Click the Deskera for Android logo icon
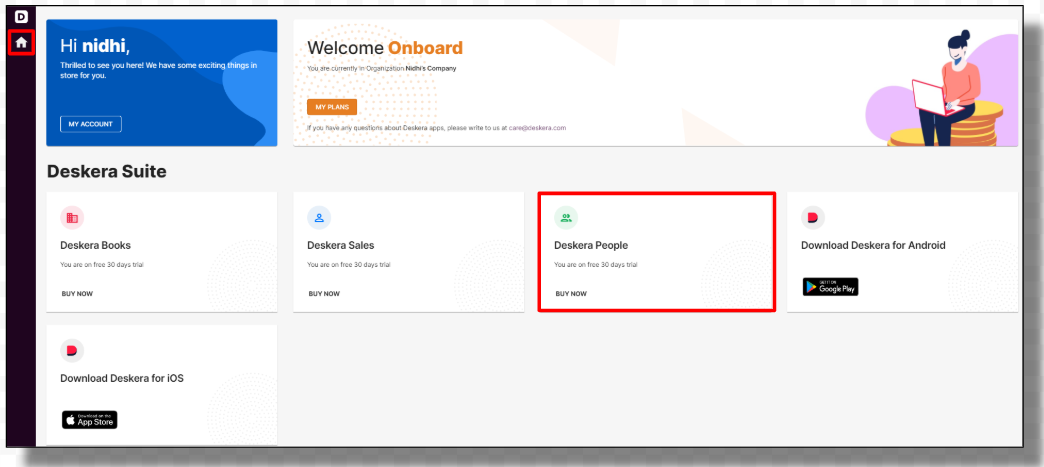 pos(813,218)
